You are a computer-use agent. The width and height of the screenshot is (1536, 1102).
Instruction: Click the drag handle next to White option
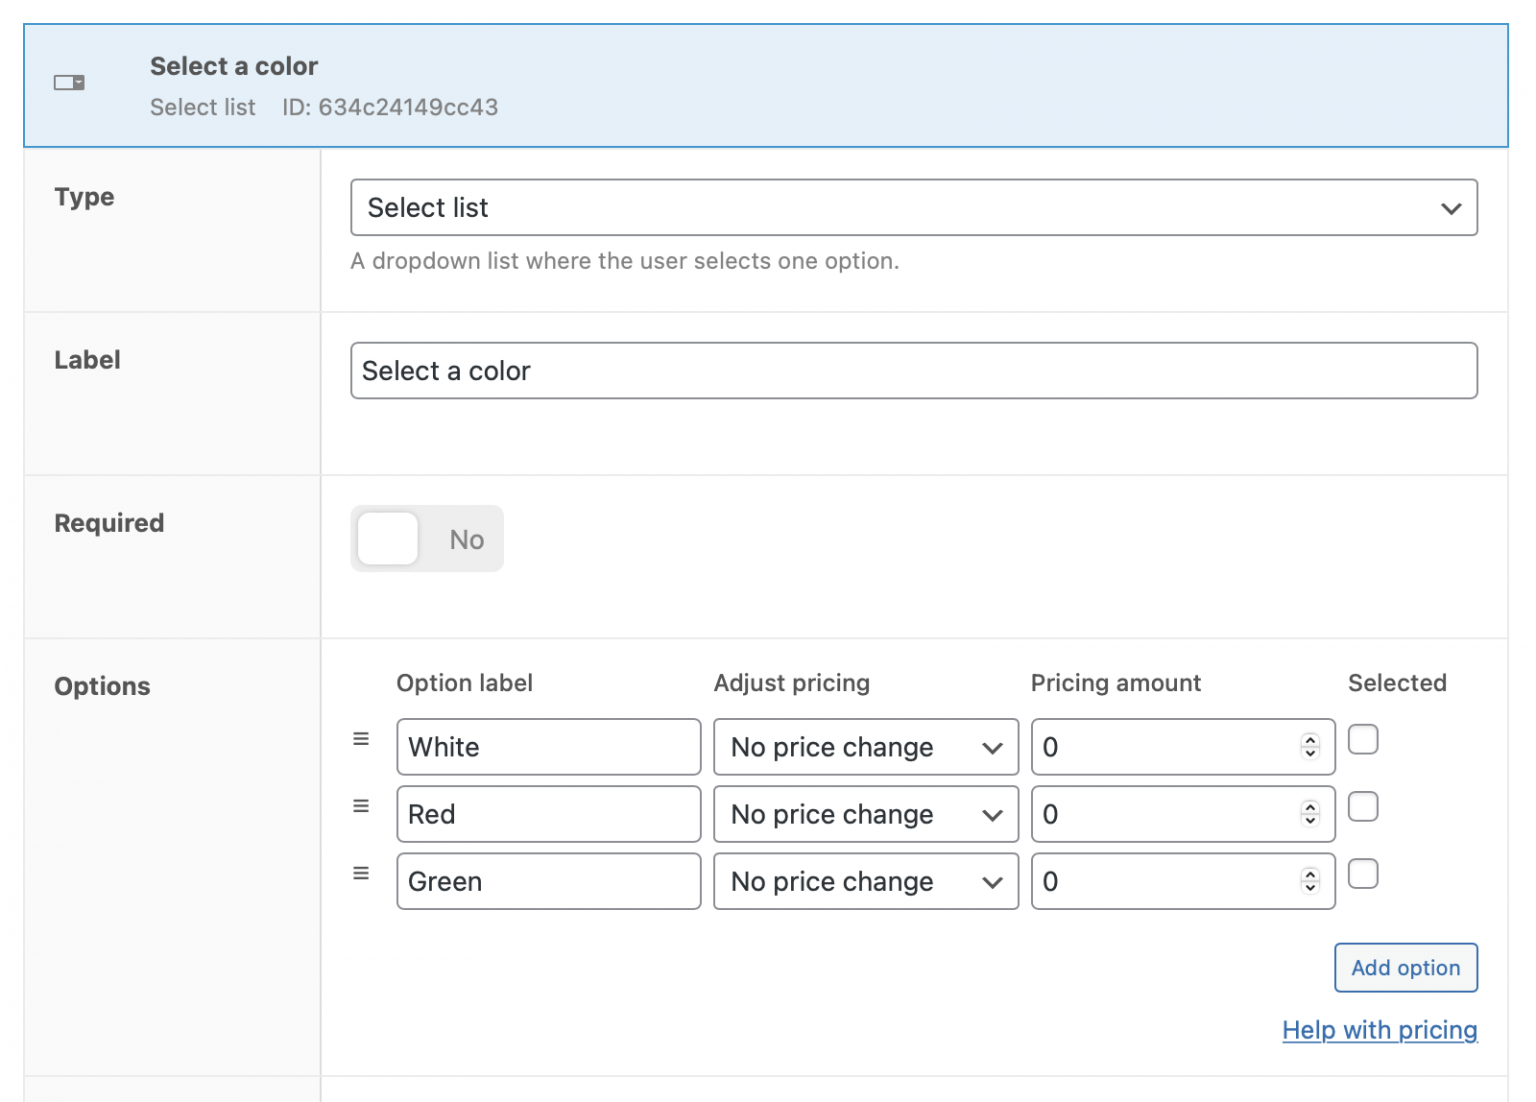(361, 739)
